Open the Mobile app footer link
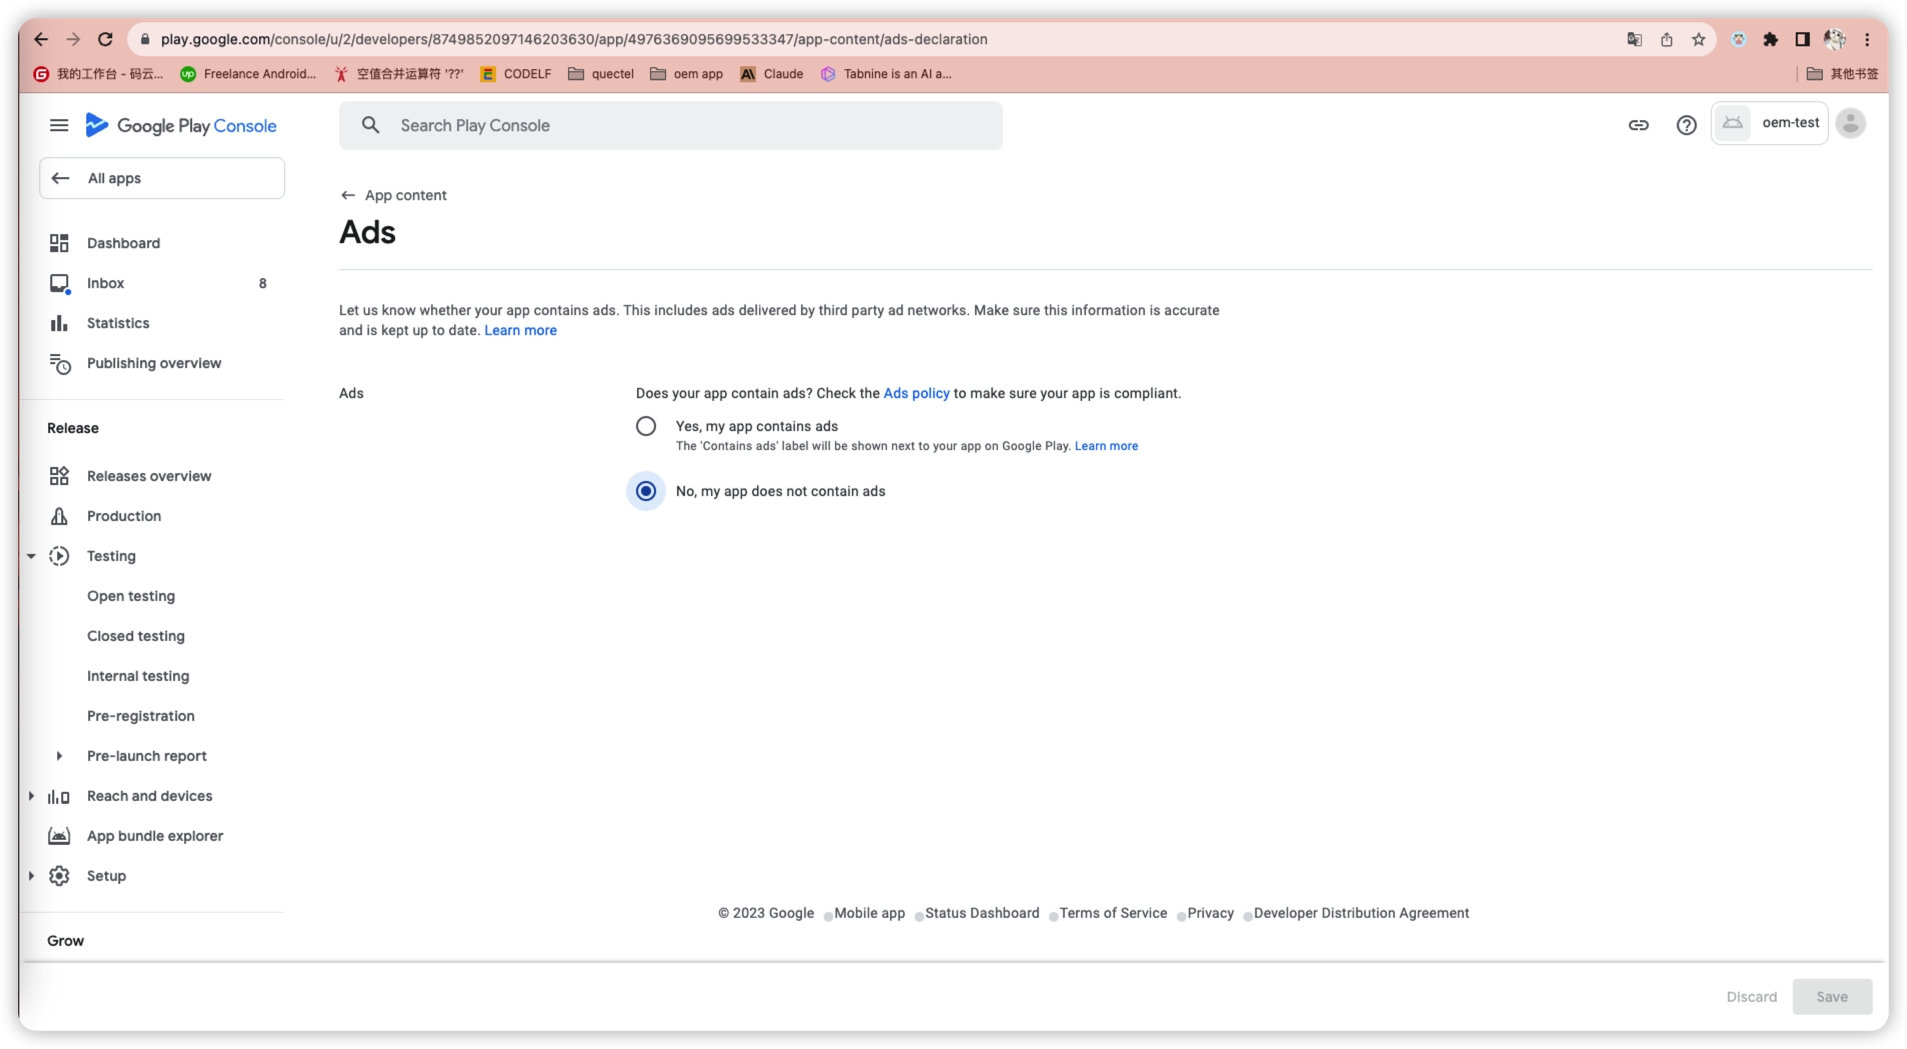Viewport: 1907px width, 1049px height. [x=869, y=913]
